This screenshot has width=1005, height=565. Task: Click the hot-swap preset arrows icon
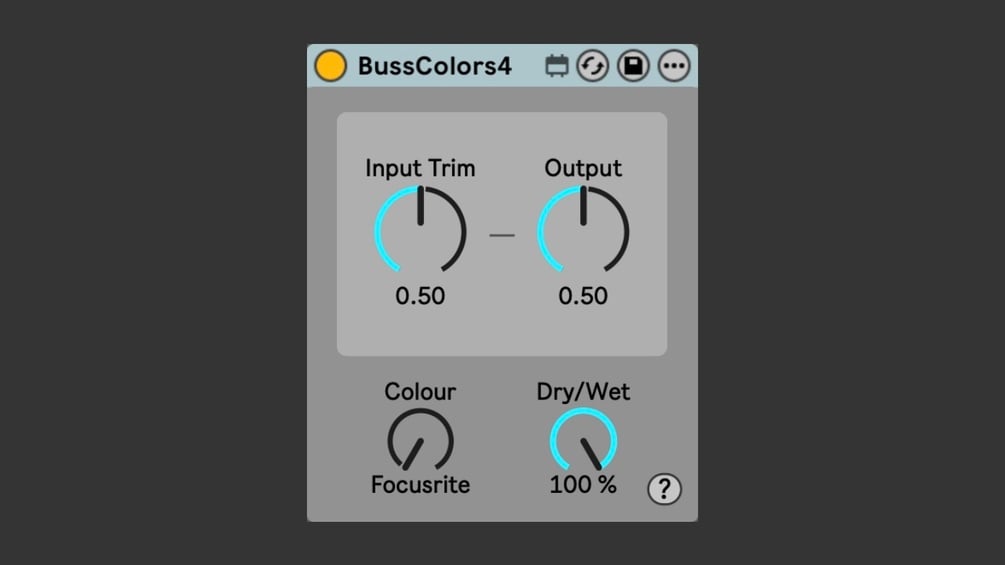coord(593,66)
